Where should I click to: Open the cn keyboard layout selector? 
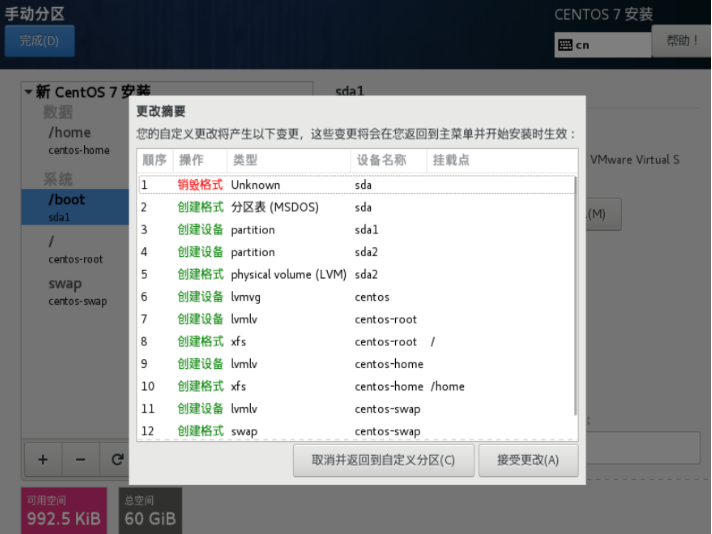603,45
